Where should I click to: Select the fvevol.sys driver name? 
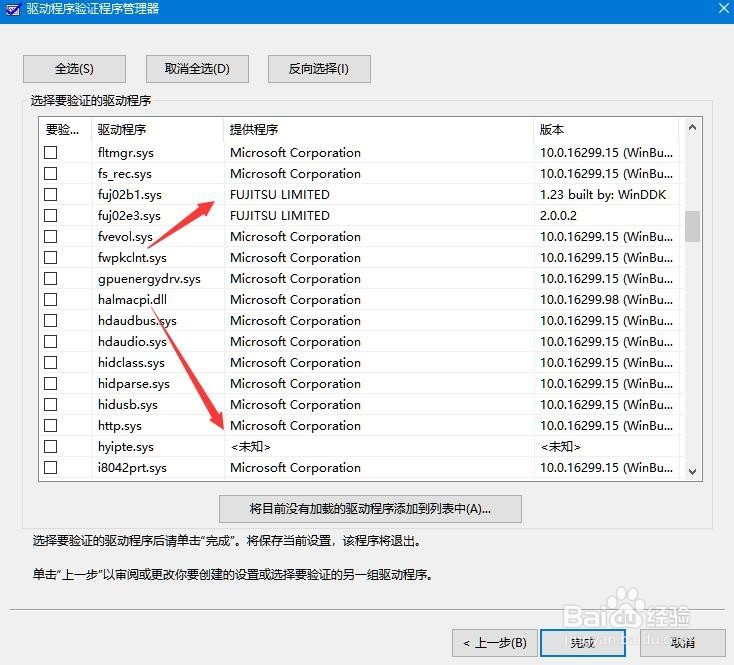pyautogui.click(x=125, y=237)
